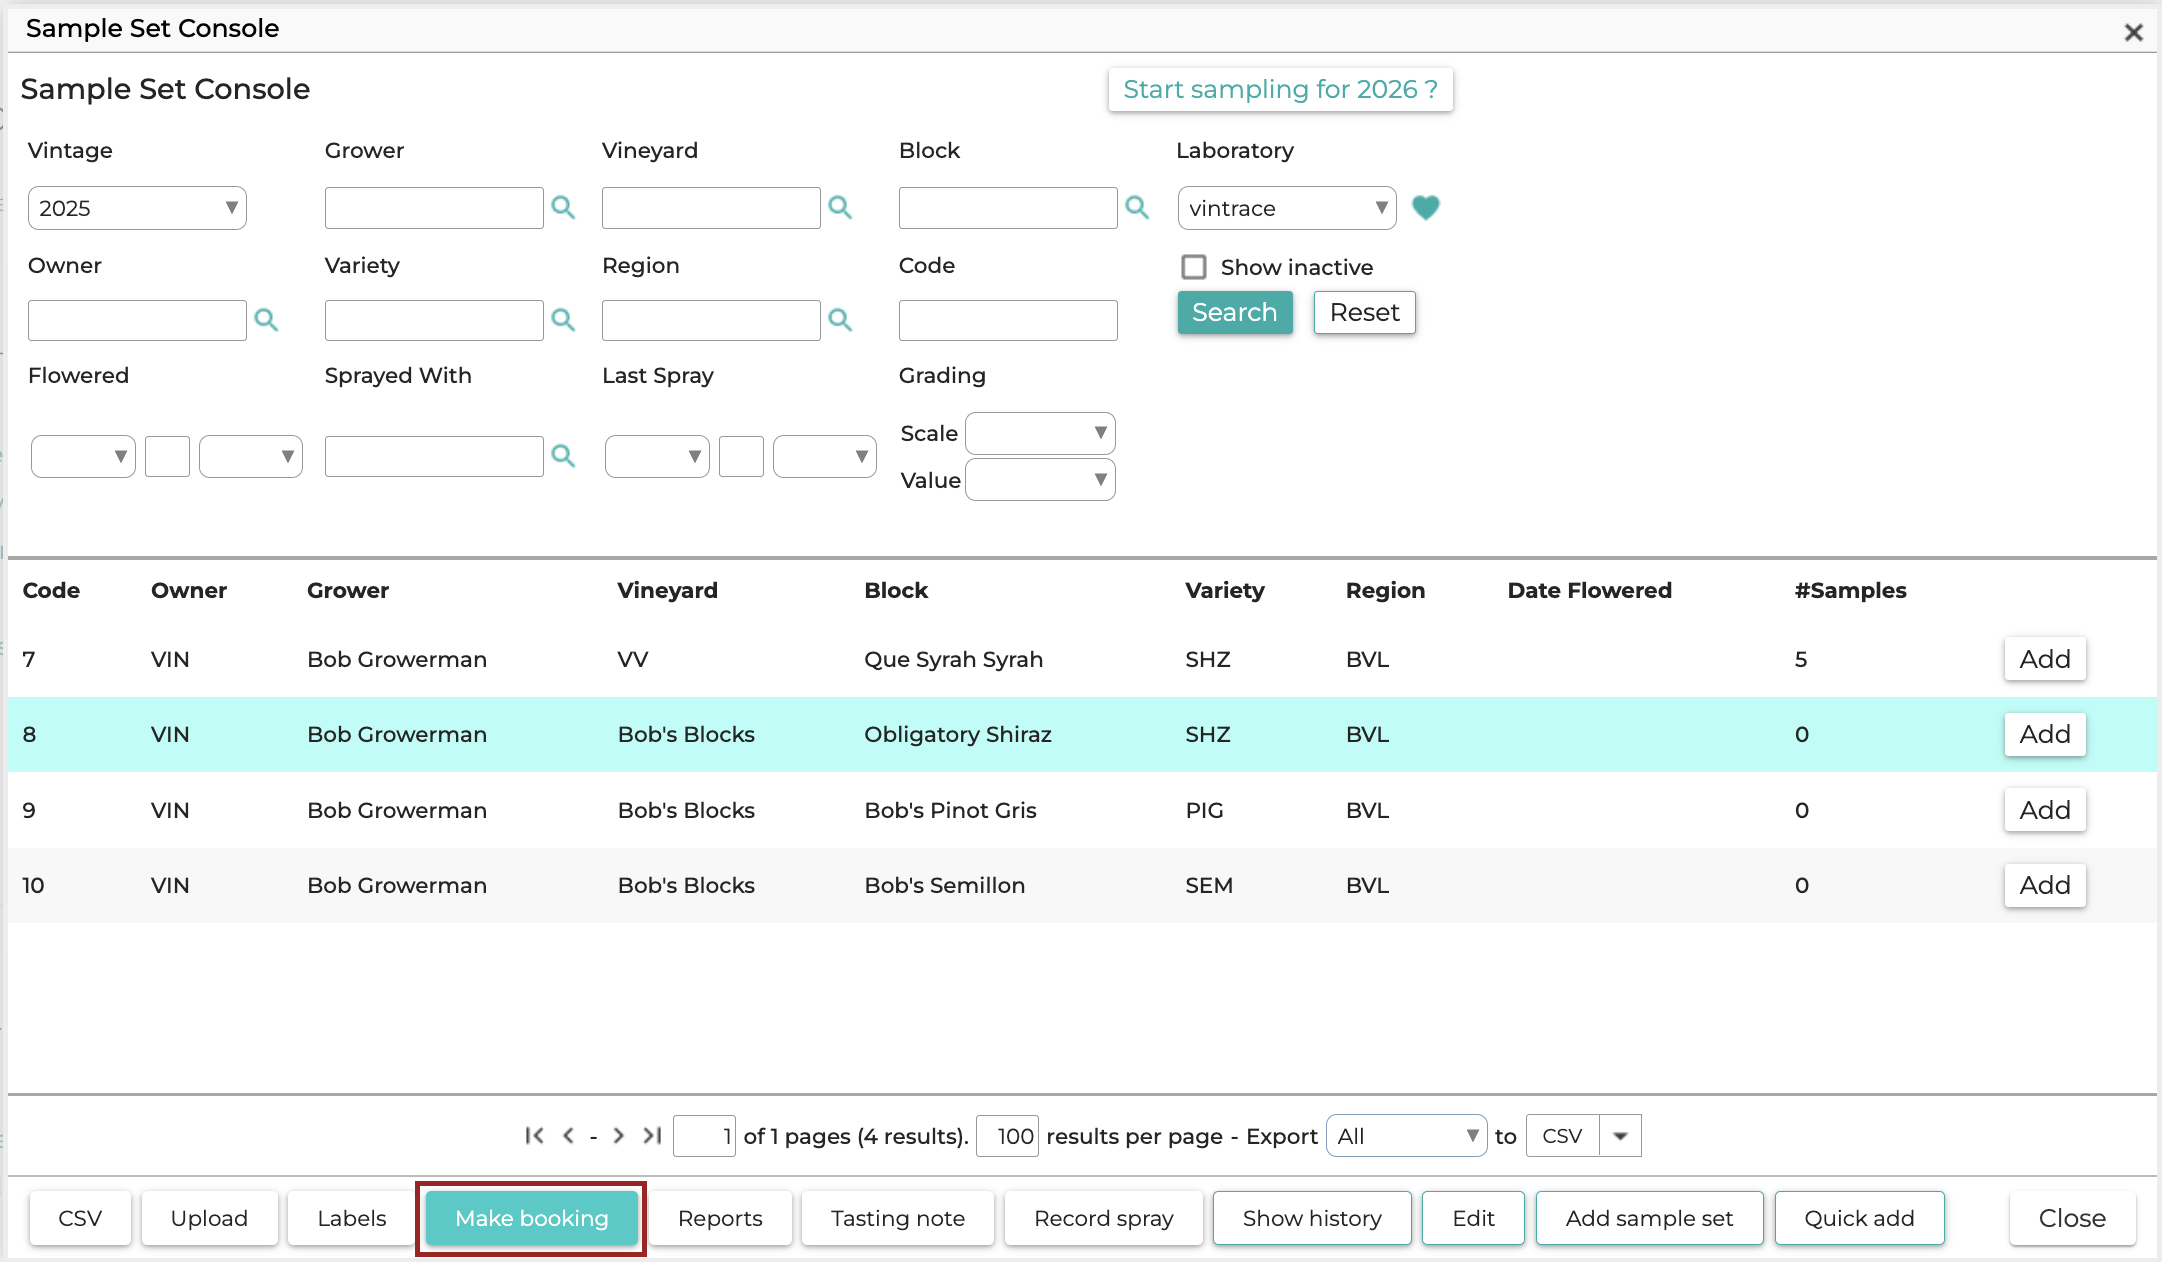The image size is (2162, 1262).
Task: Click Add for Obligatory Shiraz row
Action: (x=2045, y=734)
